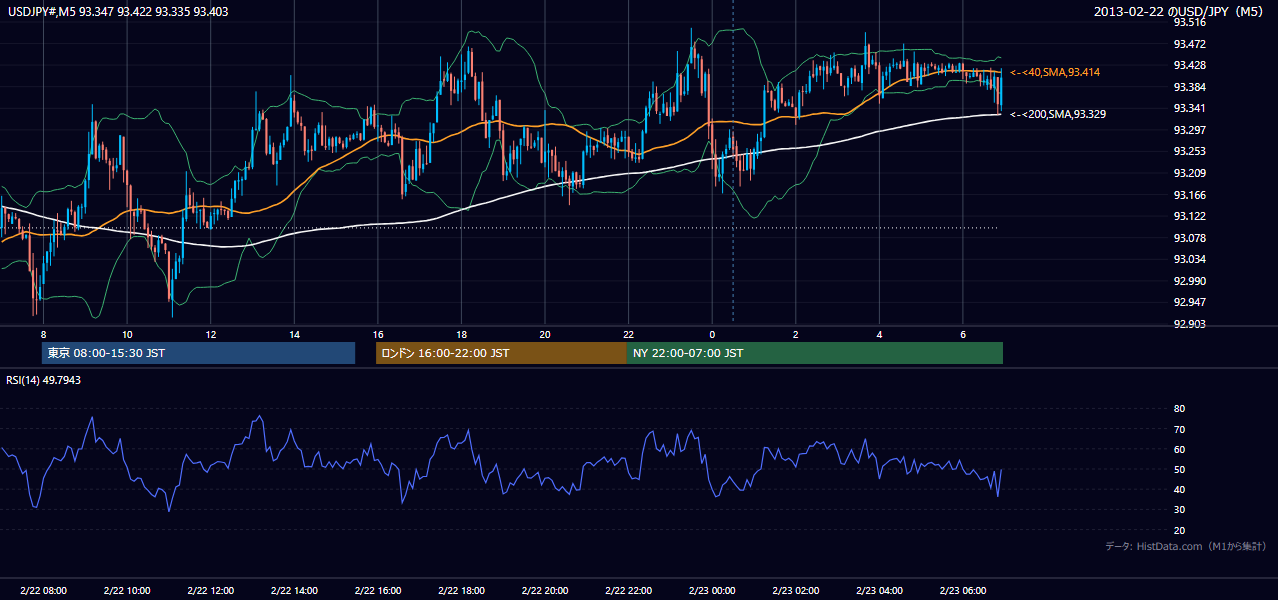Image resolution: width=1278 pixels, height=600 pixels.
Task: Click the RSI 30 level label
Action: click(x=1179, y=510)
